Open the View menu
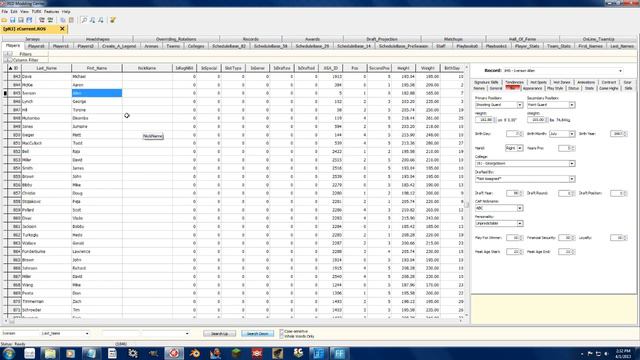Viewport: 640px width, 360px height. [x=24, y=11]
